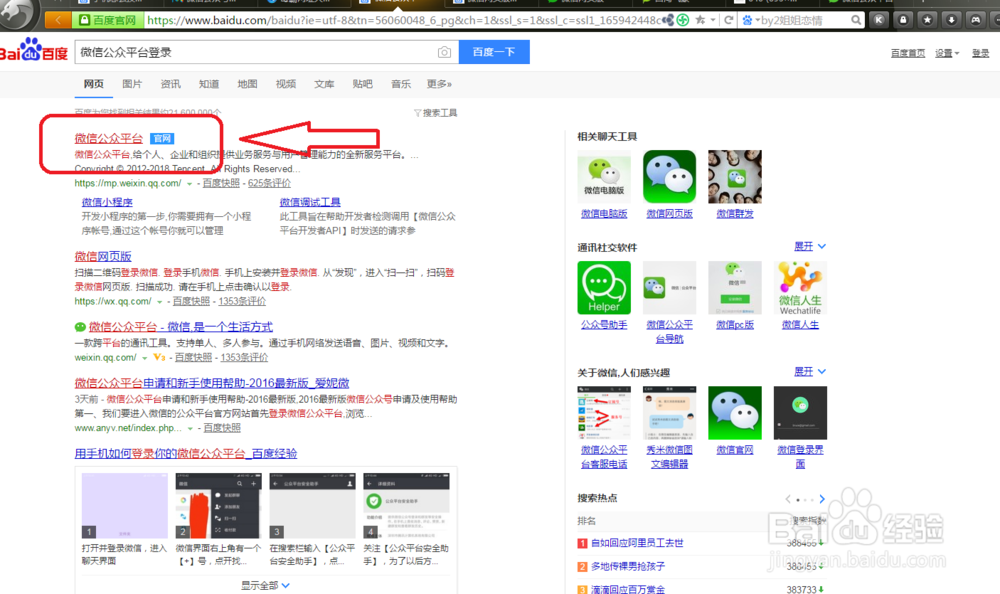Switch to the 贴吧 tab
This screenshot has width=1000, height=594.
pyautogui.click(x=362, y=84)
